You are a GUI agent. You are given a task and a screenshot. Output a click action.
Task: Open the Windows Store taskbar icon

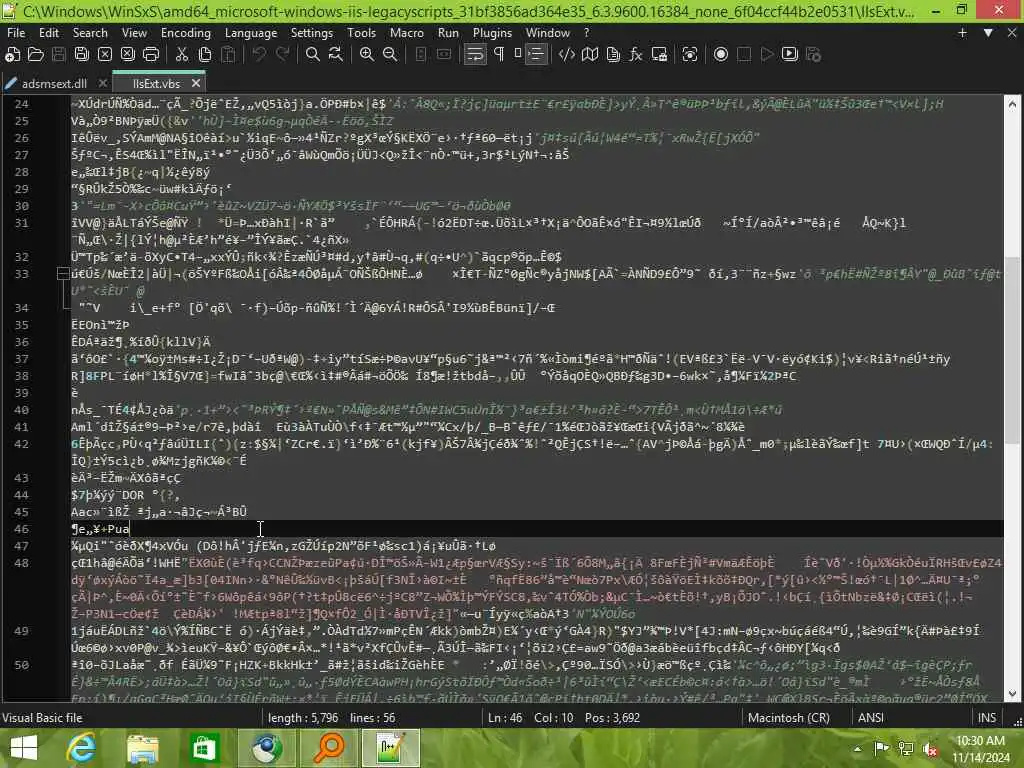click(204, 748)
